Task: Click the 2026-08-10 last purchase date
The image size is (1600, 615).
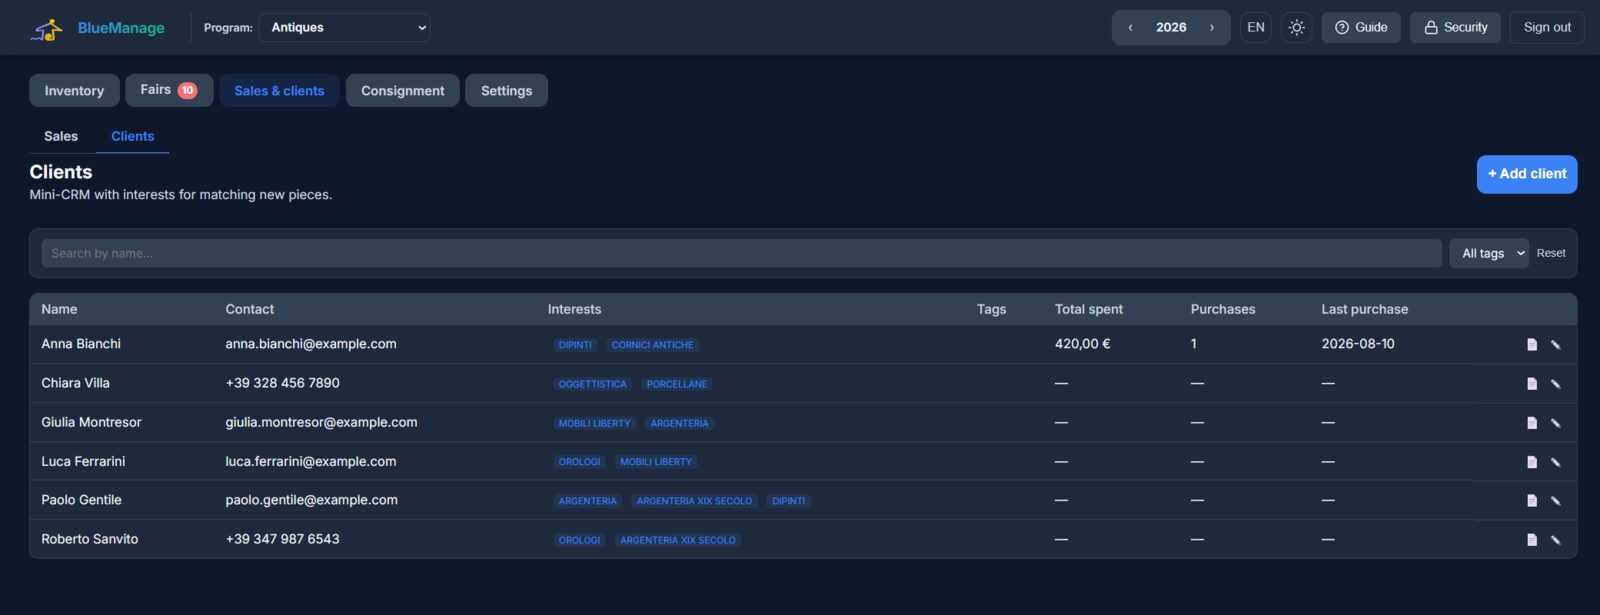Action: pos(1358,344)
